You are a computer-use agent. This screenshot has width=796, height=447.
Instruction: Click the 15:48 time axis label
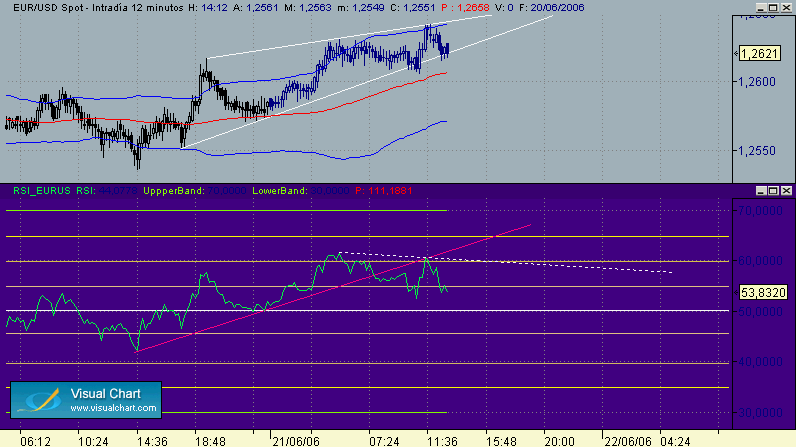502,441
